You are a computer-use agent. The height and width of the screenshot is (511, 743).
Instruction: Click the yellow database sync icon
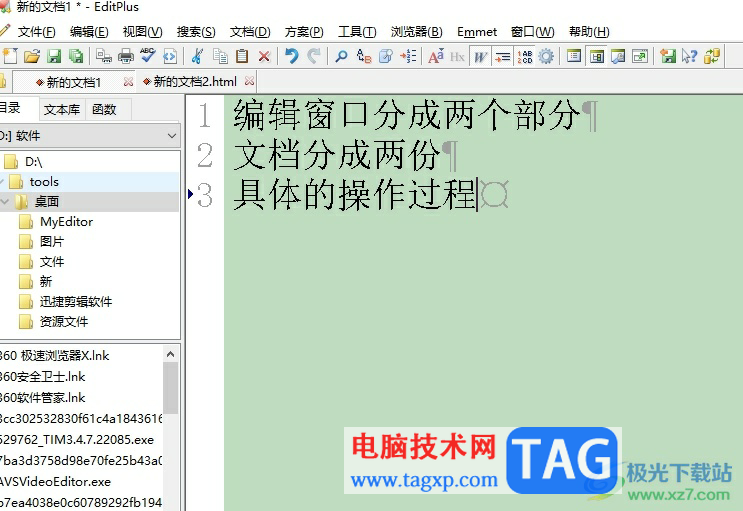[712, 56]
